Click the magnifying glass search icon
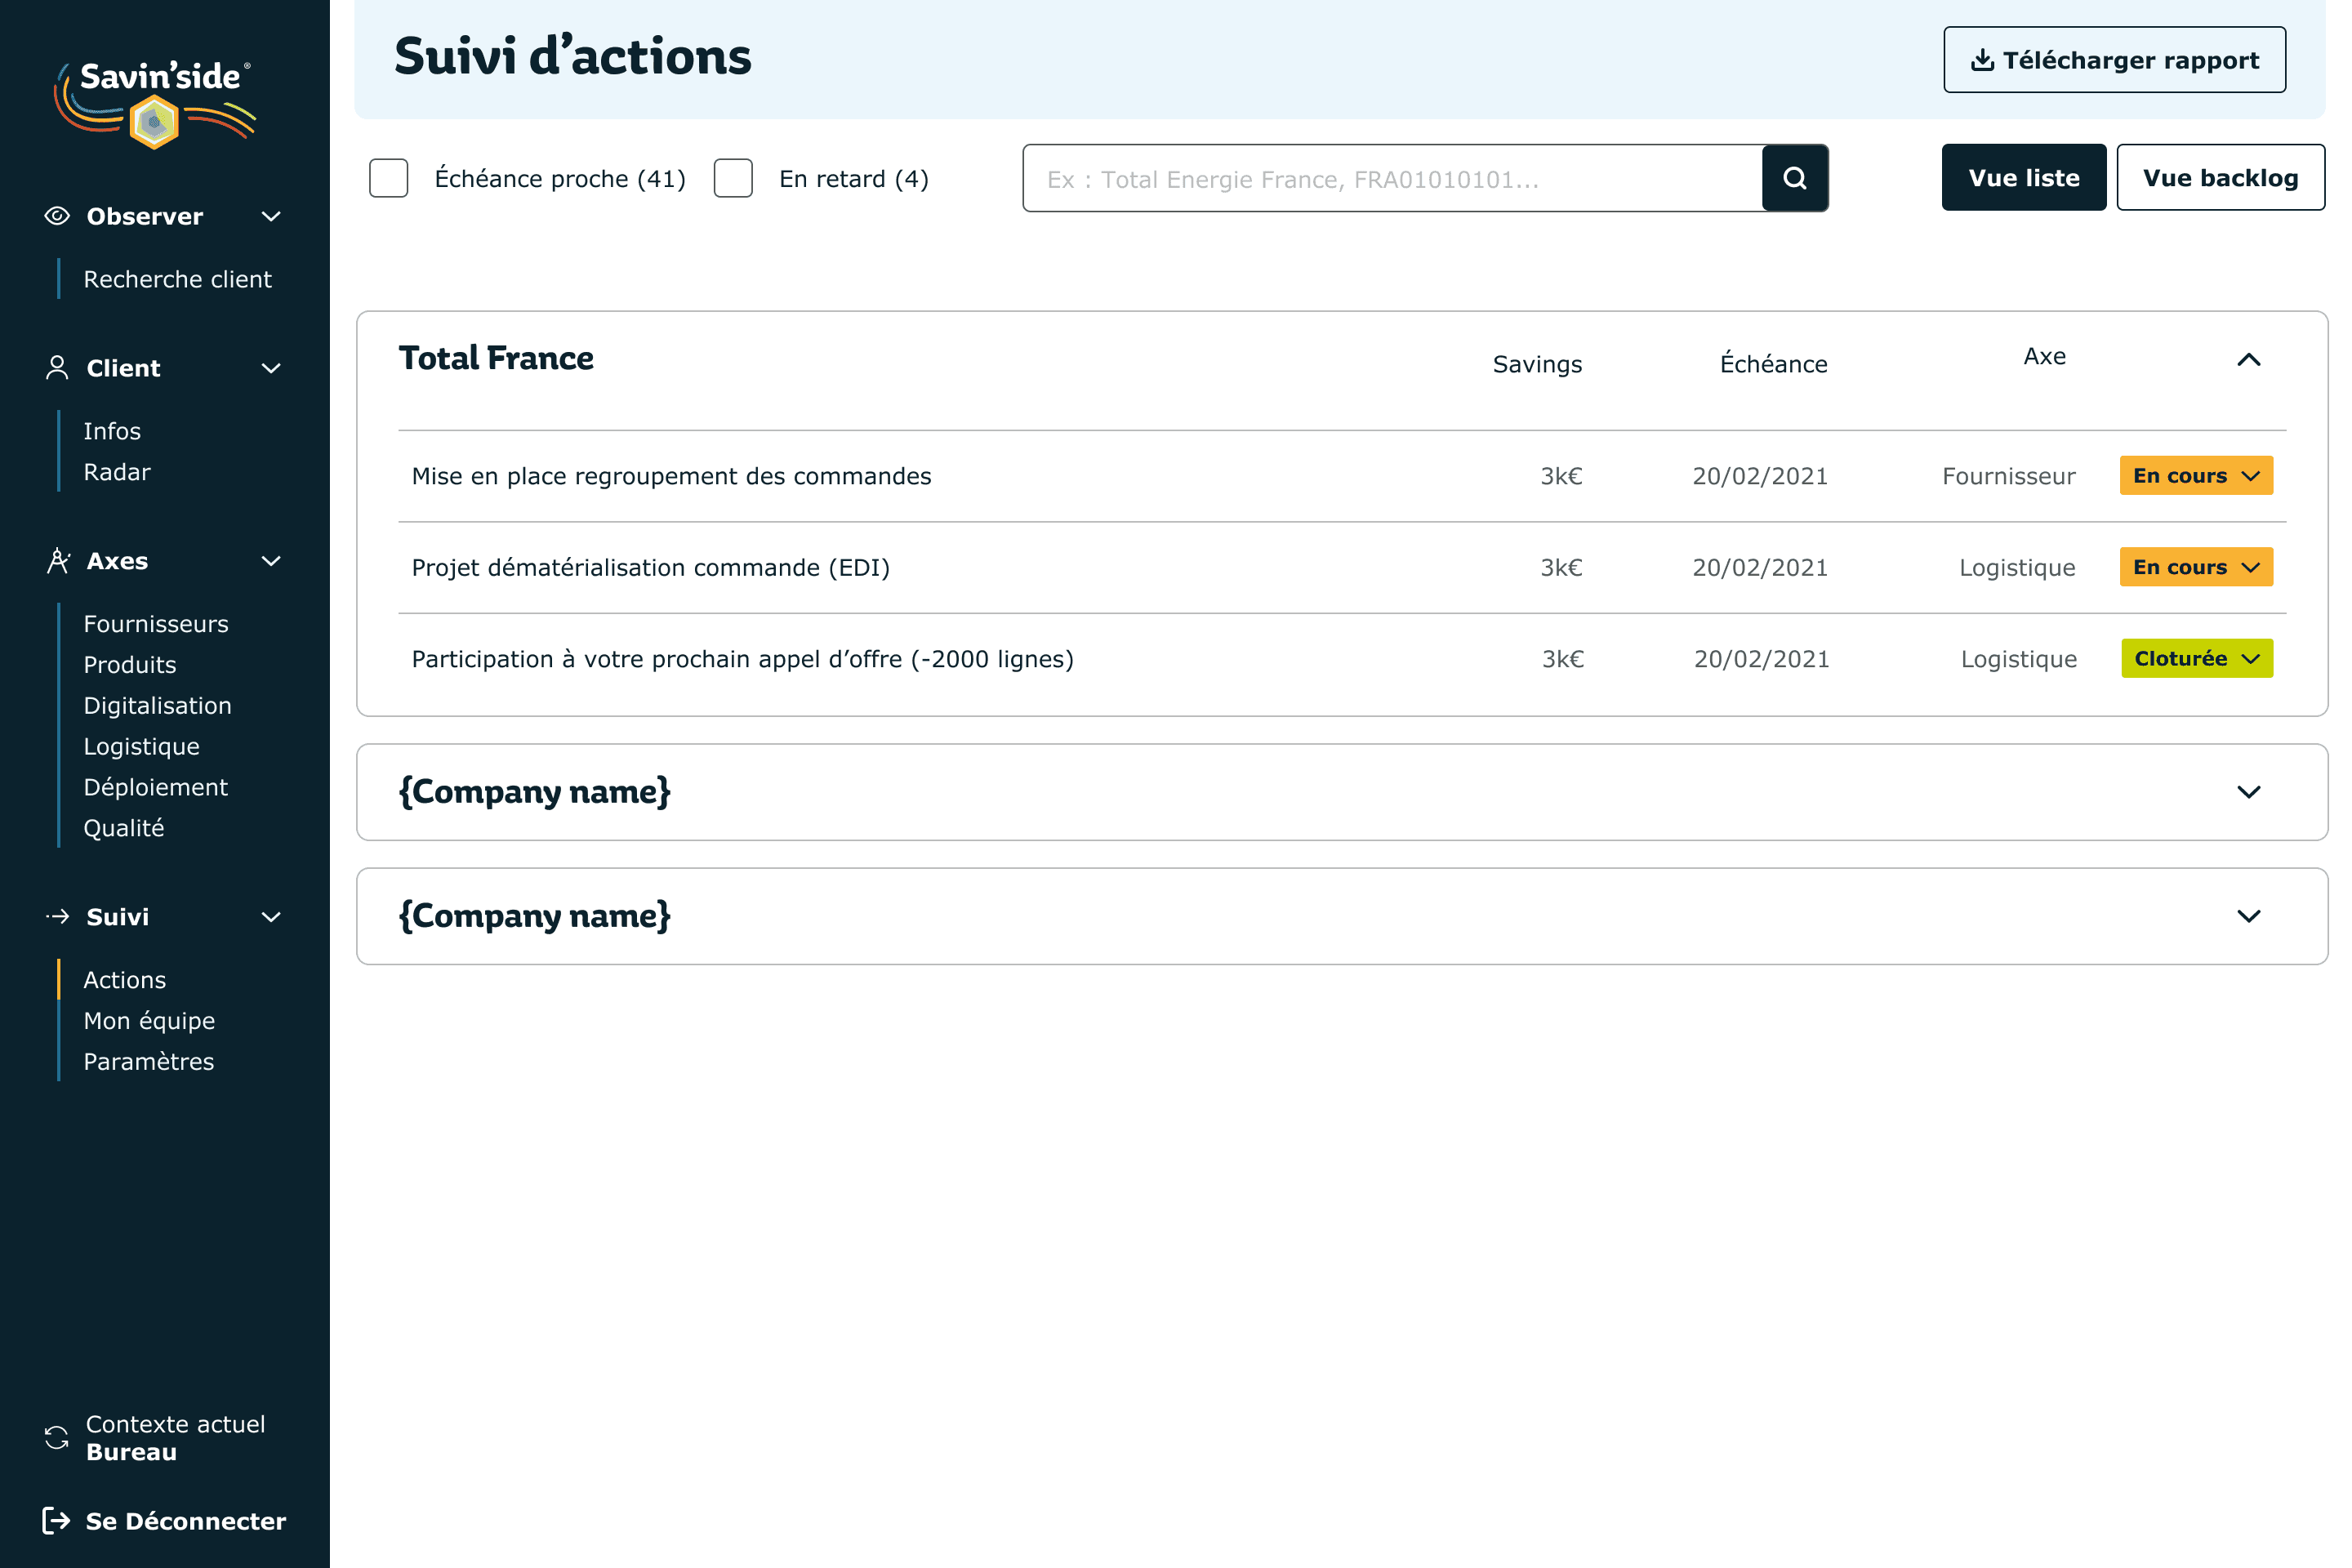2352x1568 pixels. (1794, 178)
